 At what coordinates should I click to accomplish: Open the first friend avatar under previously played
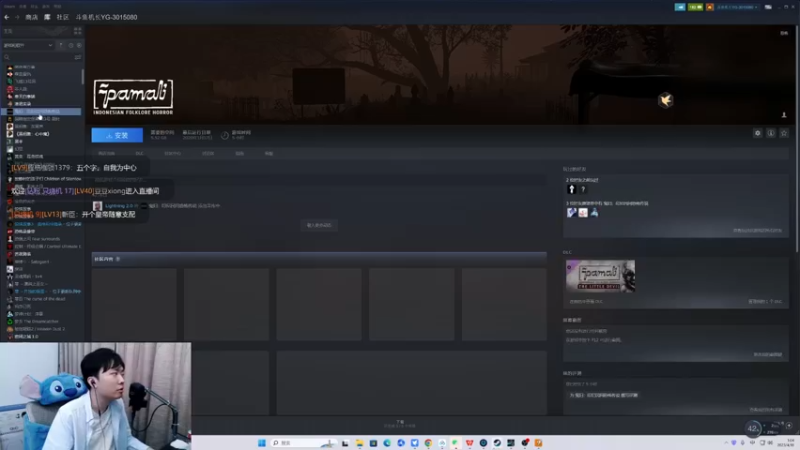(x=571, y=189)
